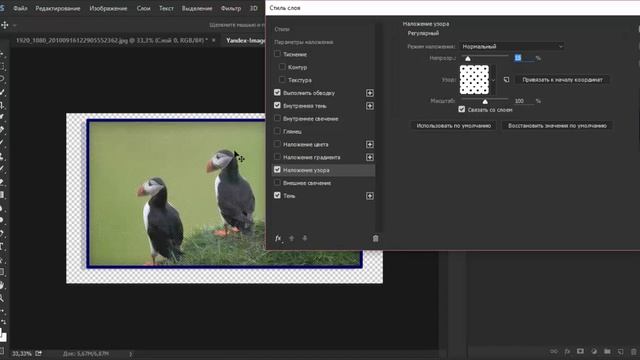Create a new preset from the current pattern
The image size is (640, 360).
tap(507, 80)
